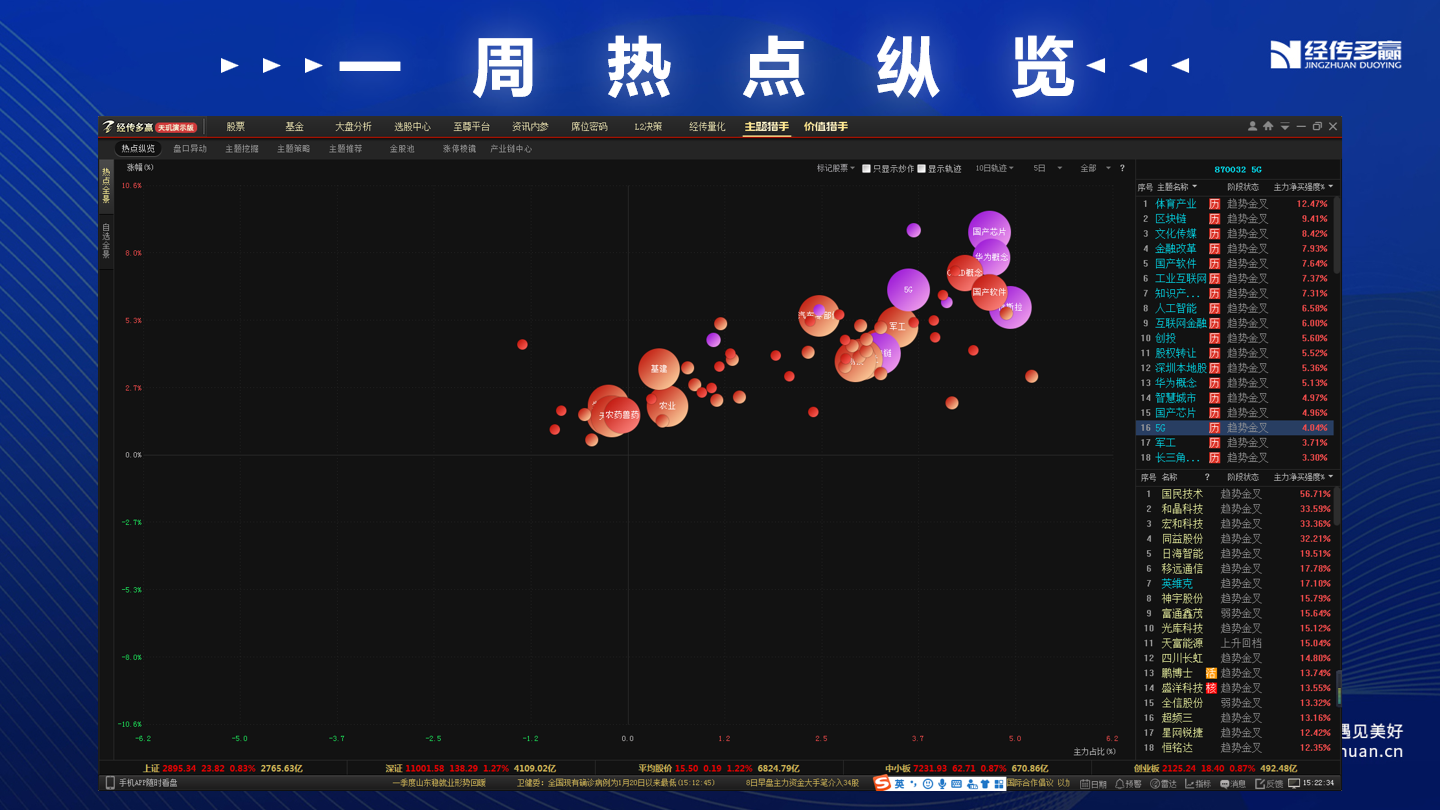Click the home icon in title bar
The width and height of the screenshot is (1440, 810).
[1268, 126]
